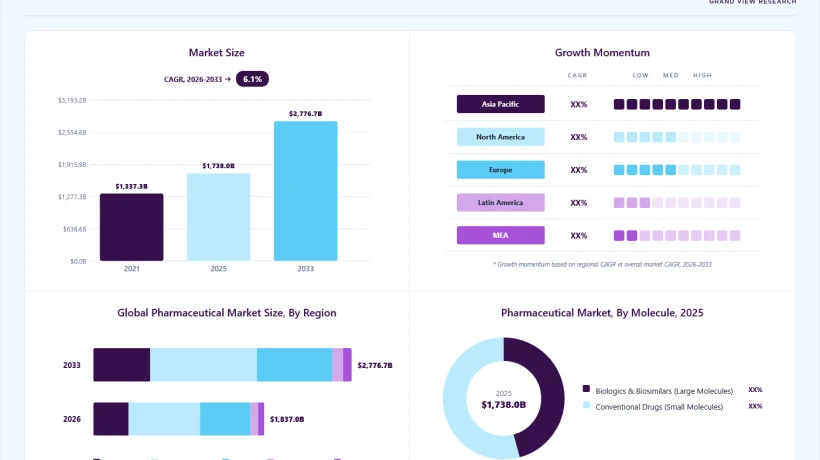Image resolution: width=820 pixels, height=460 pixels.
Task: Click Global Pharmaceutical Market Size, By Region title
Action: pos(227,313)
